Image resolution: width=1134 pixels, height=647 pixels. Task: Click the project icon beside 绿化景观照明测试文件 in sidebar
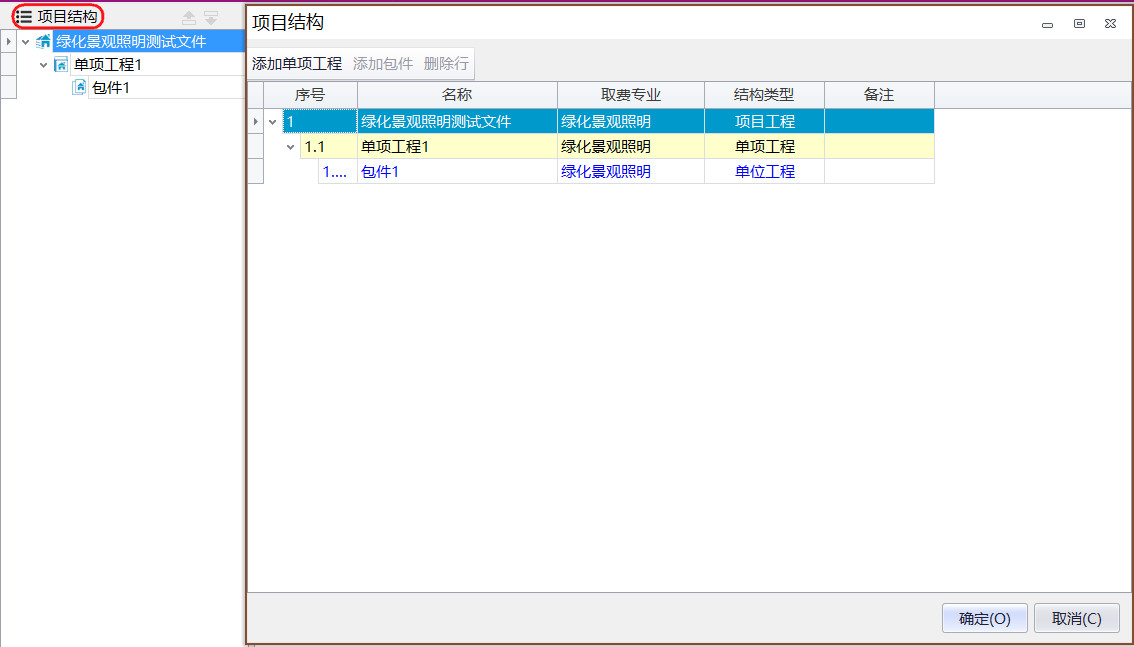point(43,42)
